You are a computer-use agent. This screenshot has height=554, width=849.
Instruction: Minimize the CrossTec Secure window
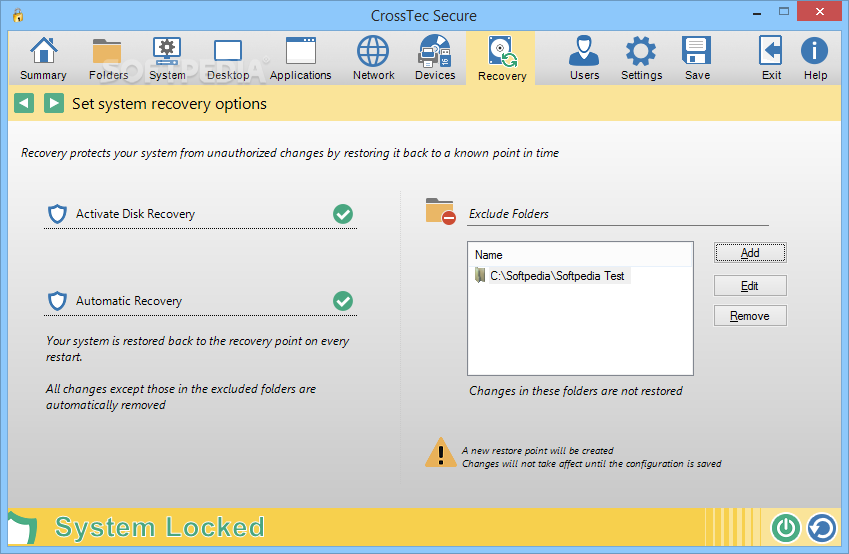tap(757, 12)
